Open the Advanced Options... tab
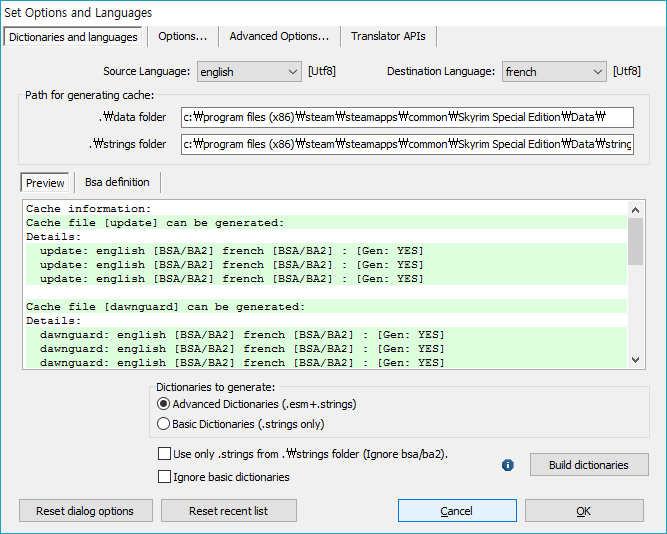Viewport: 667px width, 534px height. point(279,37)
